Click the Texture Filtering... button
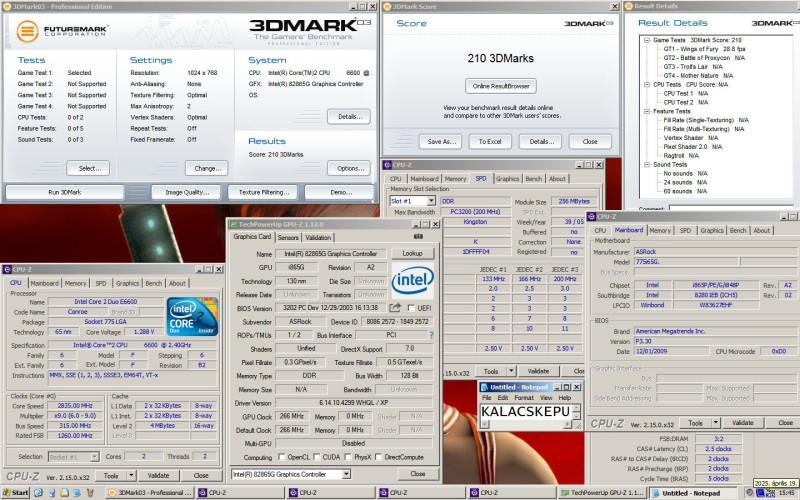This screenshot has width=800, height=500. click(264, 192)
